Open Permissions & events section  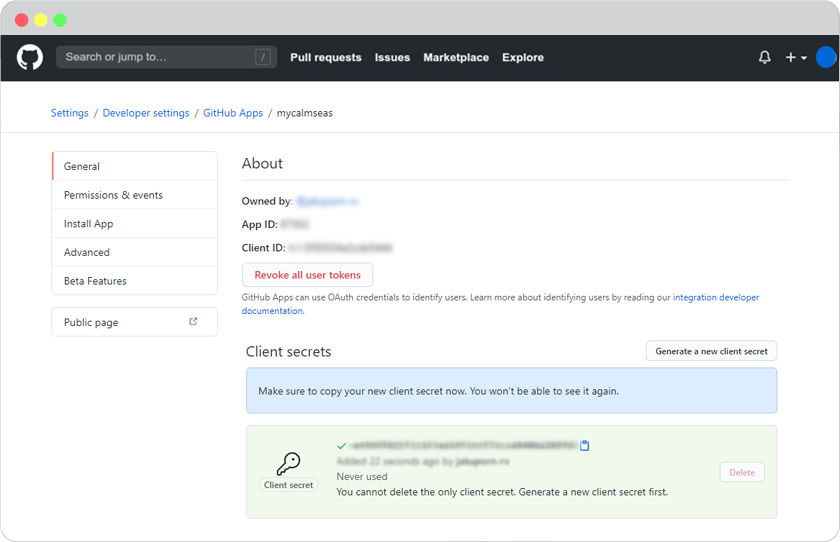click(134, 195)
